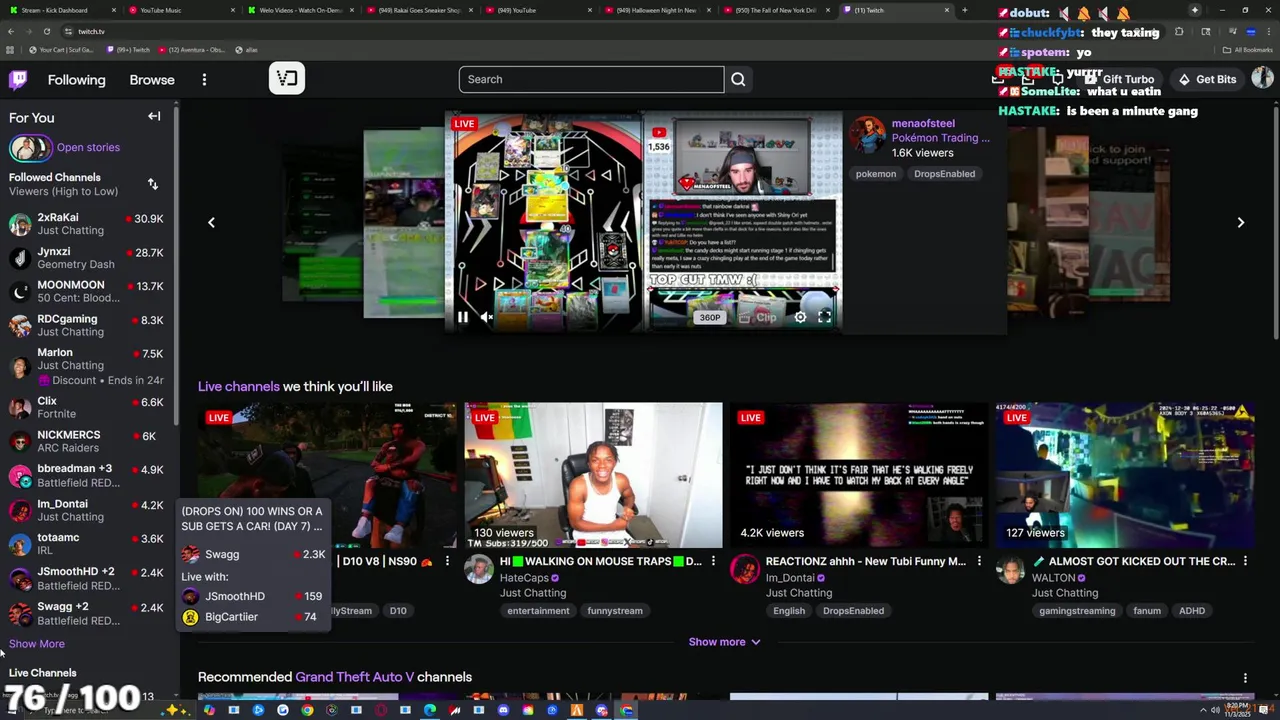The image size is (1280, 720).
Task: Select BigCartiier in hover card
Action: coord(252,617)
